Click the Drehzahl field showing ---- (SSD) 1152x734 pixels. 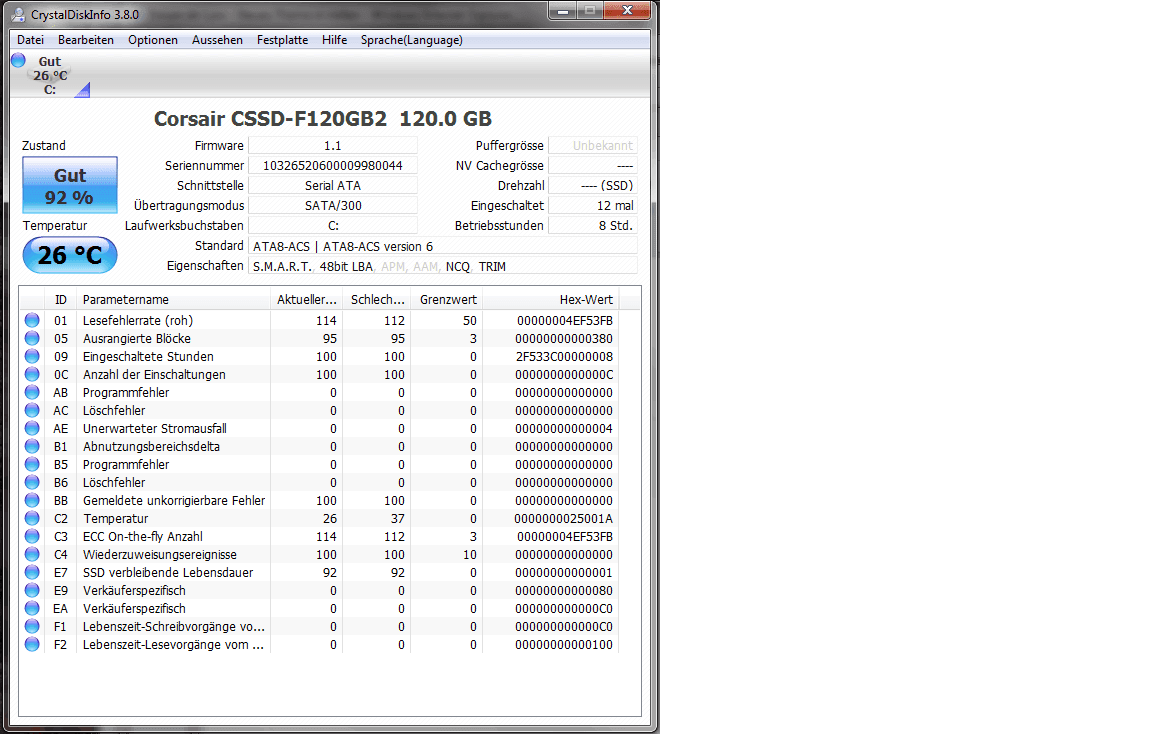coord(593,185)
